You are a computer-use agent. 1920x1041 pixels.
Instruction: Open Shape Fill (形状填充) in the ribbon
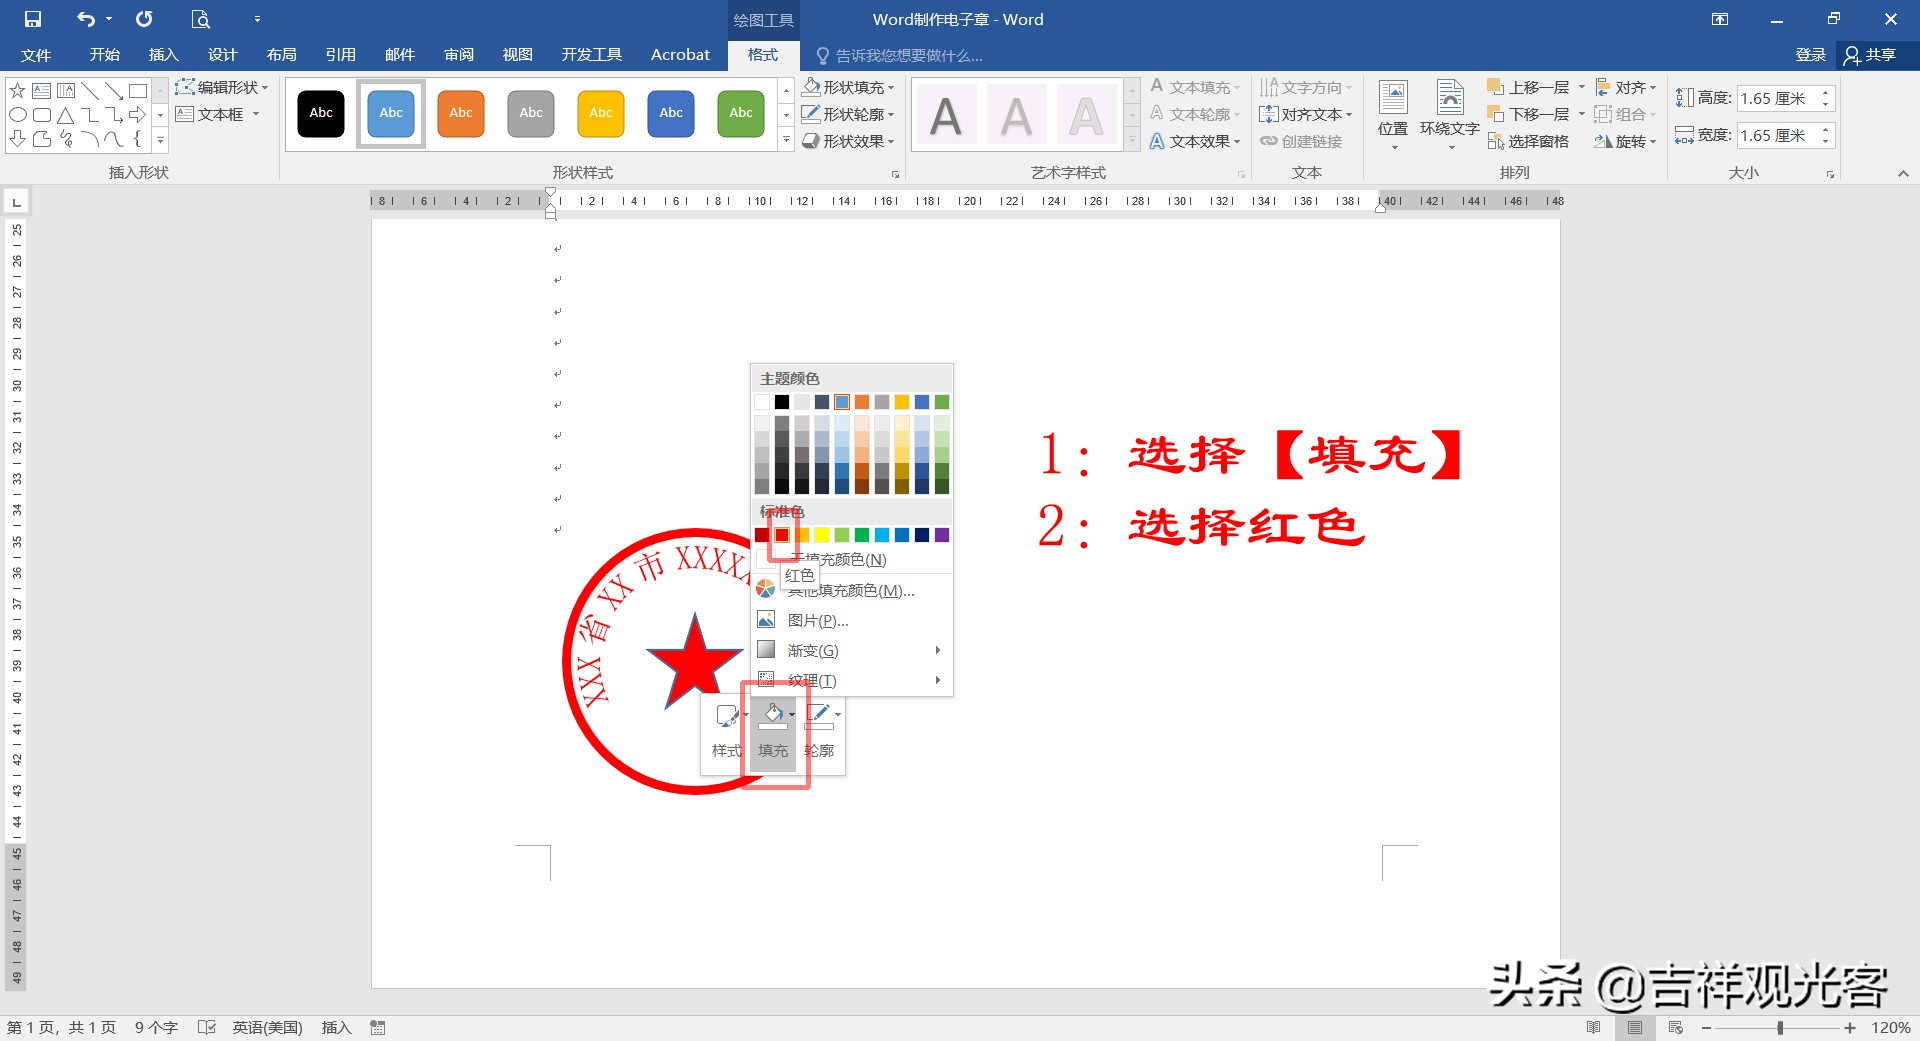point(848,87)
